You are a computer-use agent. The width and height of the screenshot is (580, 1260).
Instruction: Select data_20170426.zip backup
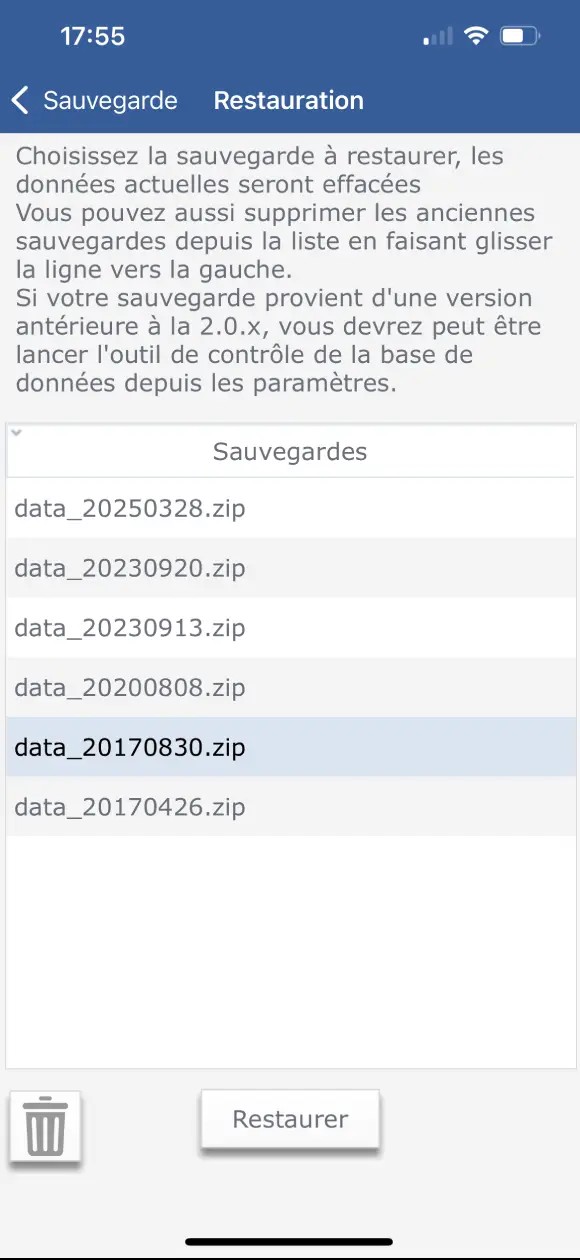click(290, 807)
